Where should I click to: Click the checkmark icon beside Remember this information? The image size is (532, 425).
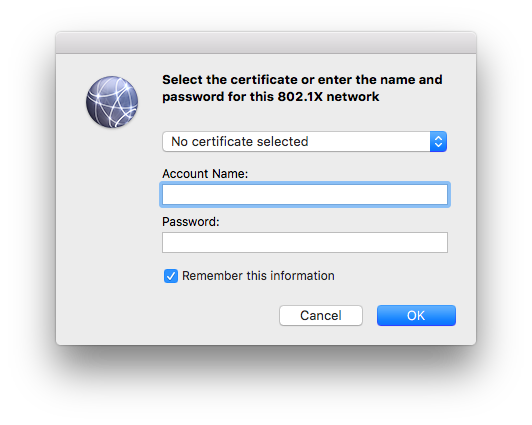pos(171,276)
